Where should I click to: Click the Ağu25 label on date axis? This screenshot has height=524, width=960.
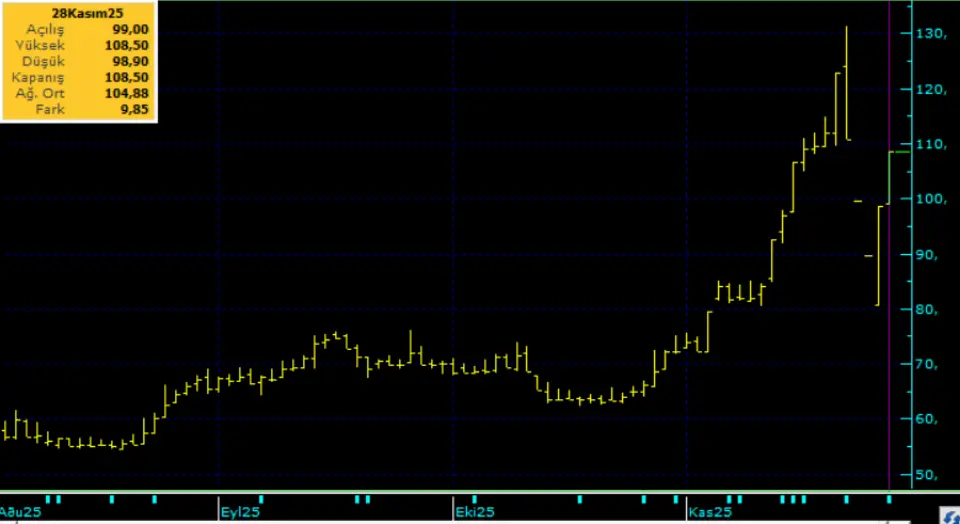coord(22,512)
